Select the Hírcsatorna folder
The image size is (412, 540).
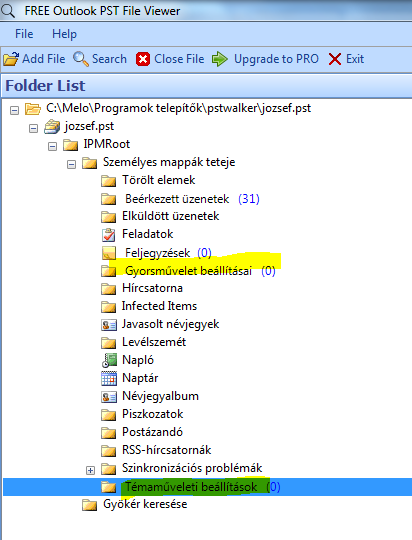pyautogui.click(x=152, y=288)
